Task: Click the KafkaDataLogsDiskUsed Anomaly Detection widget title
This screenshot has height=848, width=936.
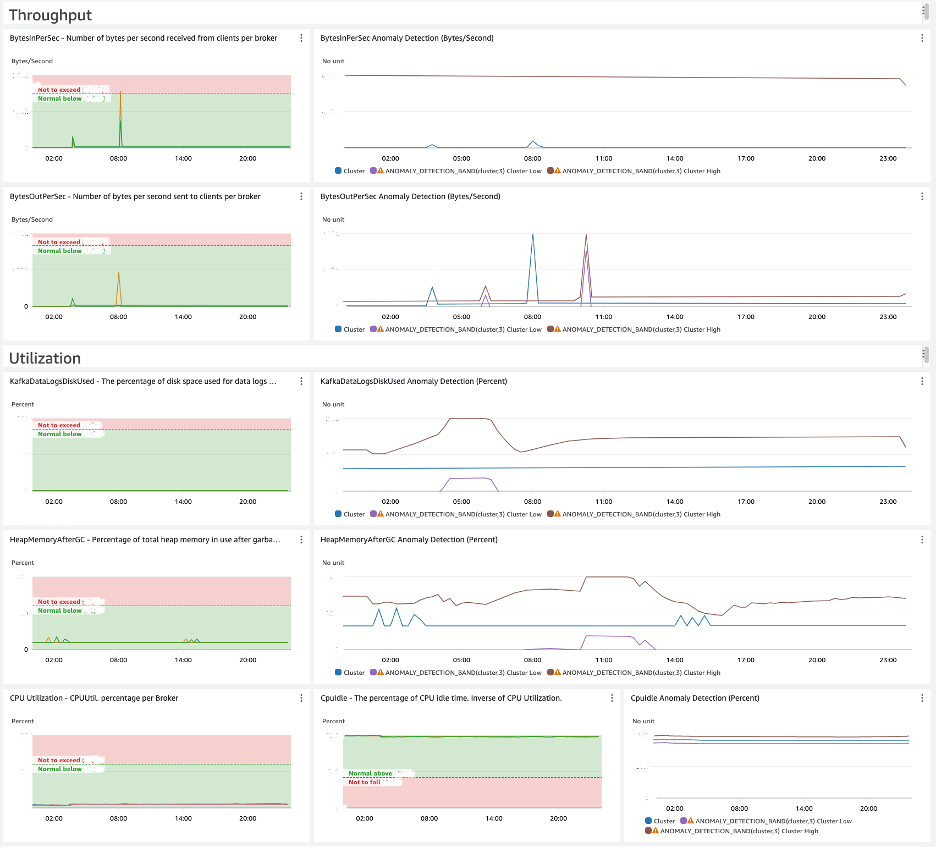Action: click(414, 381)
